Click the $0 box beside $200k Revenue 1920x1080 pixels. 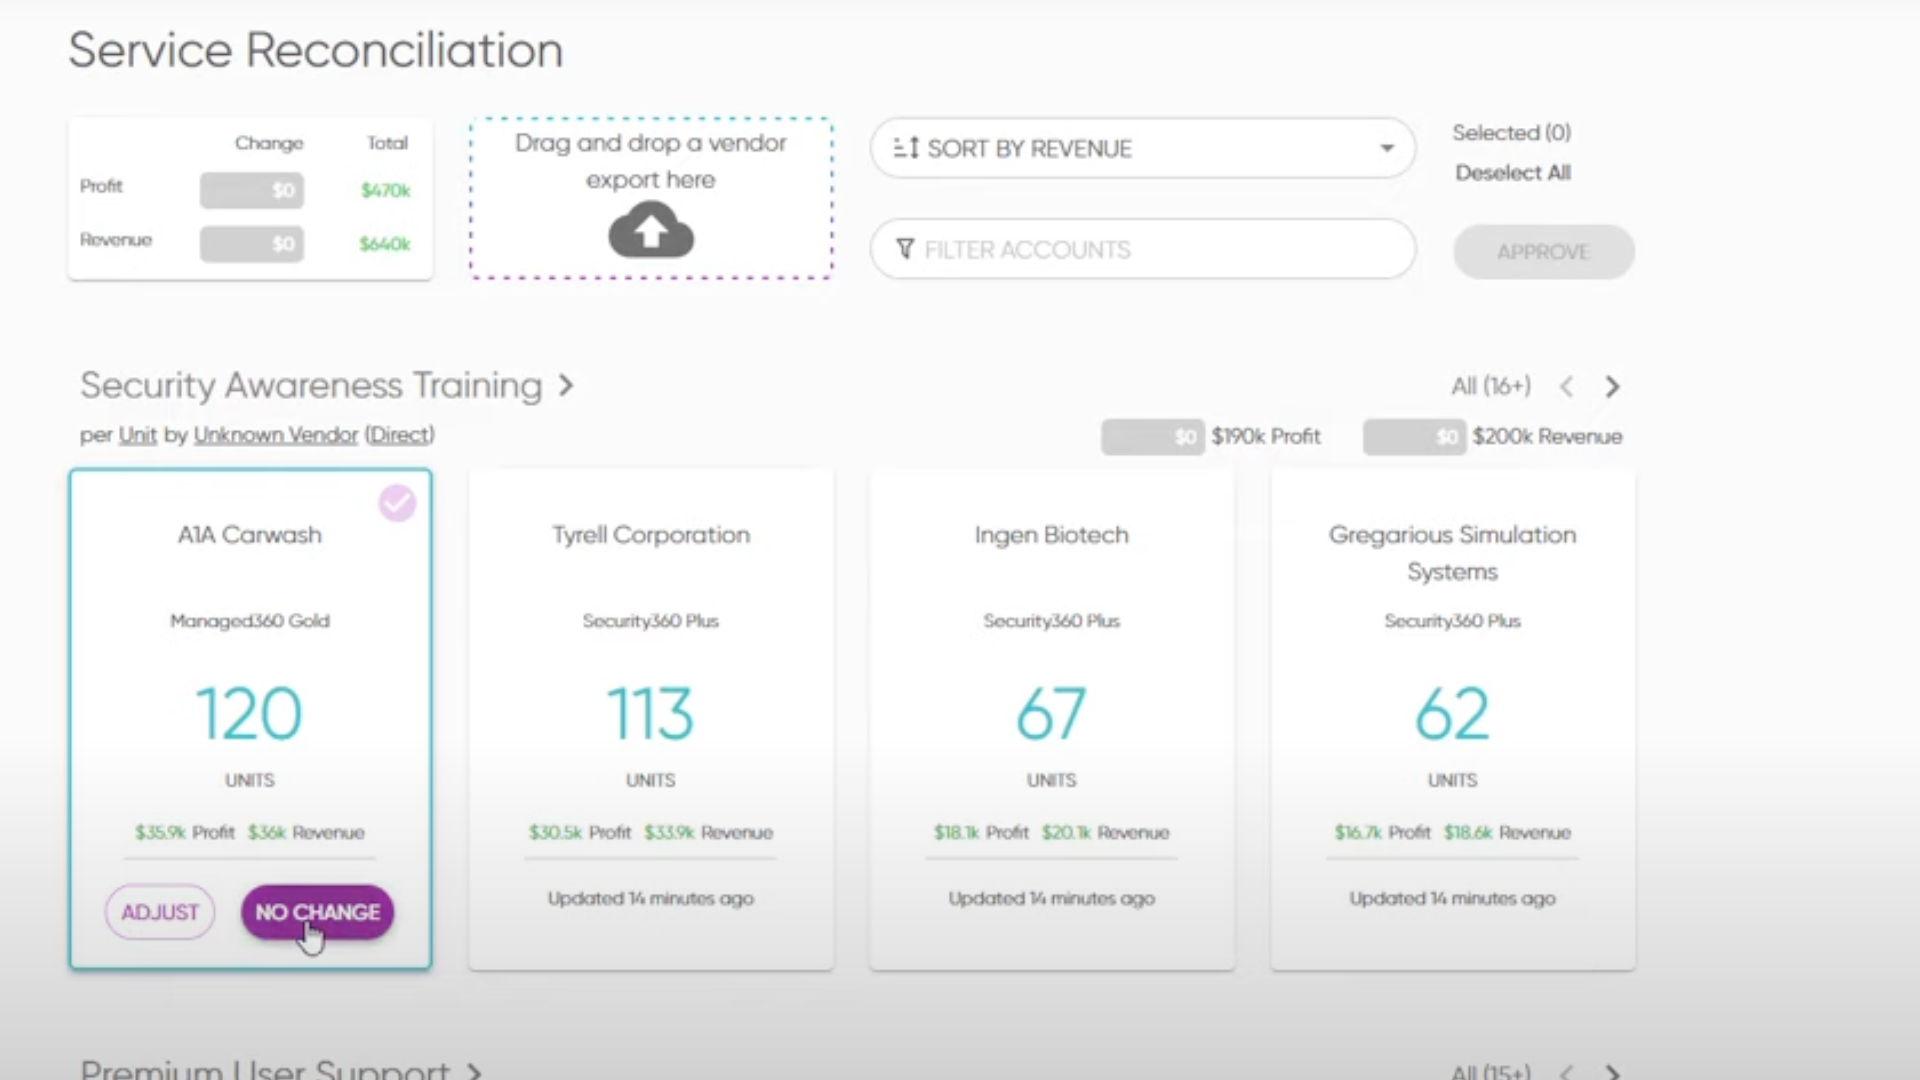pos(1415,437)
